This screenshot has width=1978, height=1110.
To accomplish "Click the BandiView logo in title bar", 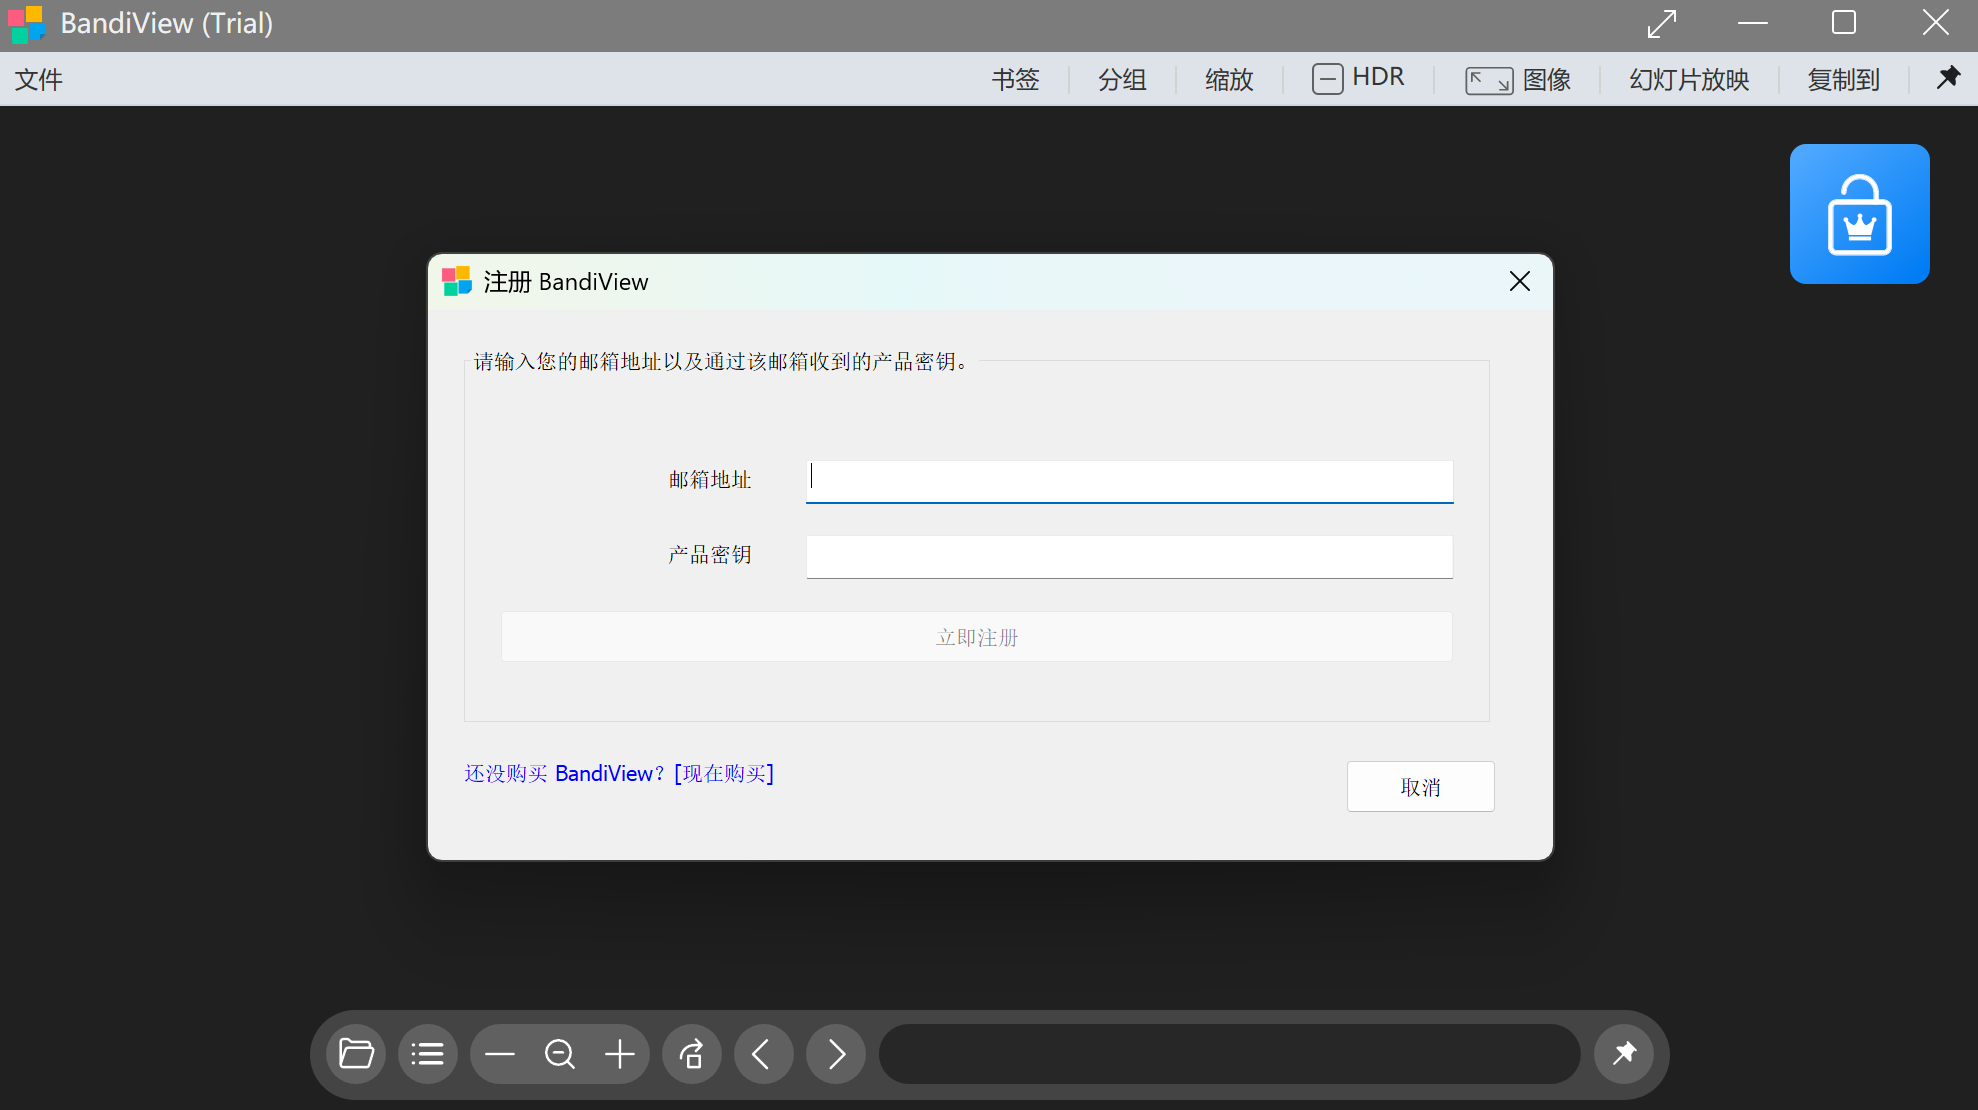I will (x=27, y=24).
